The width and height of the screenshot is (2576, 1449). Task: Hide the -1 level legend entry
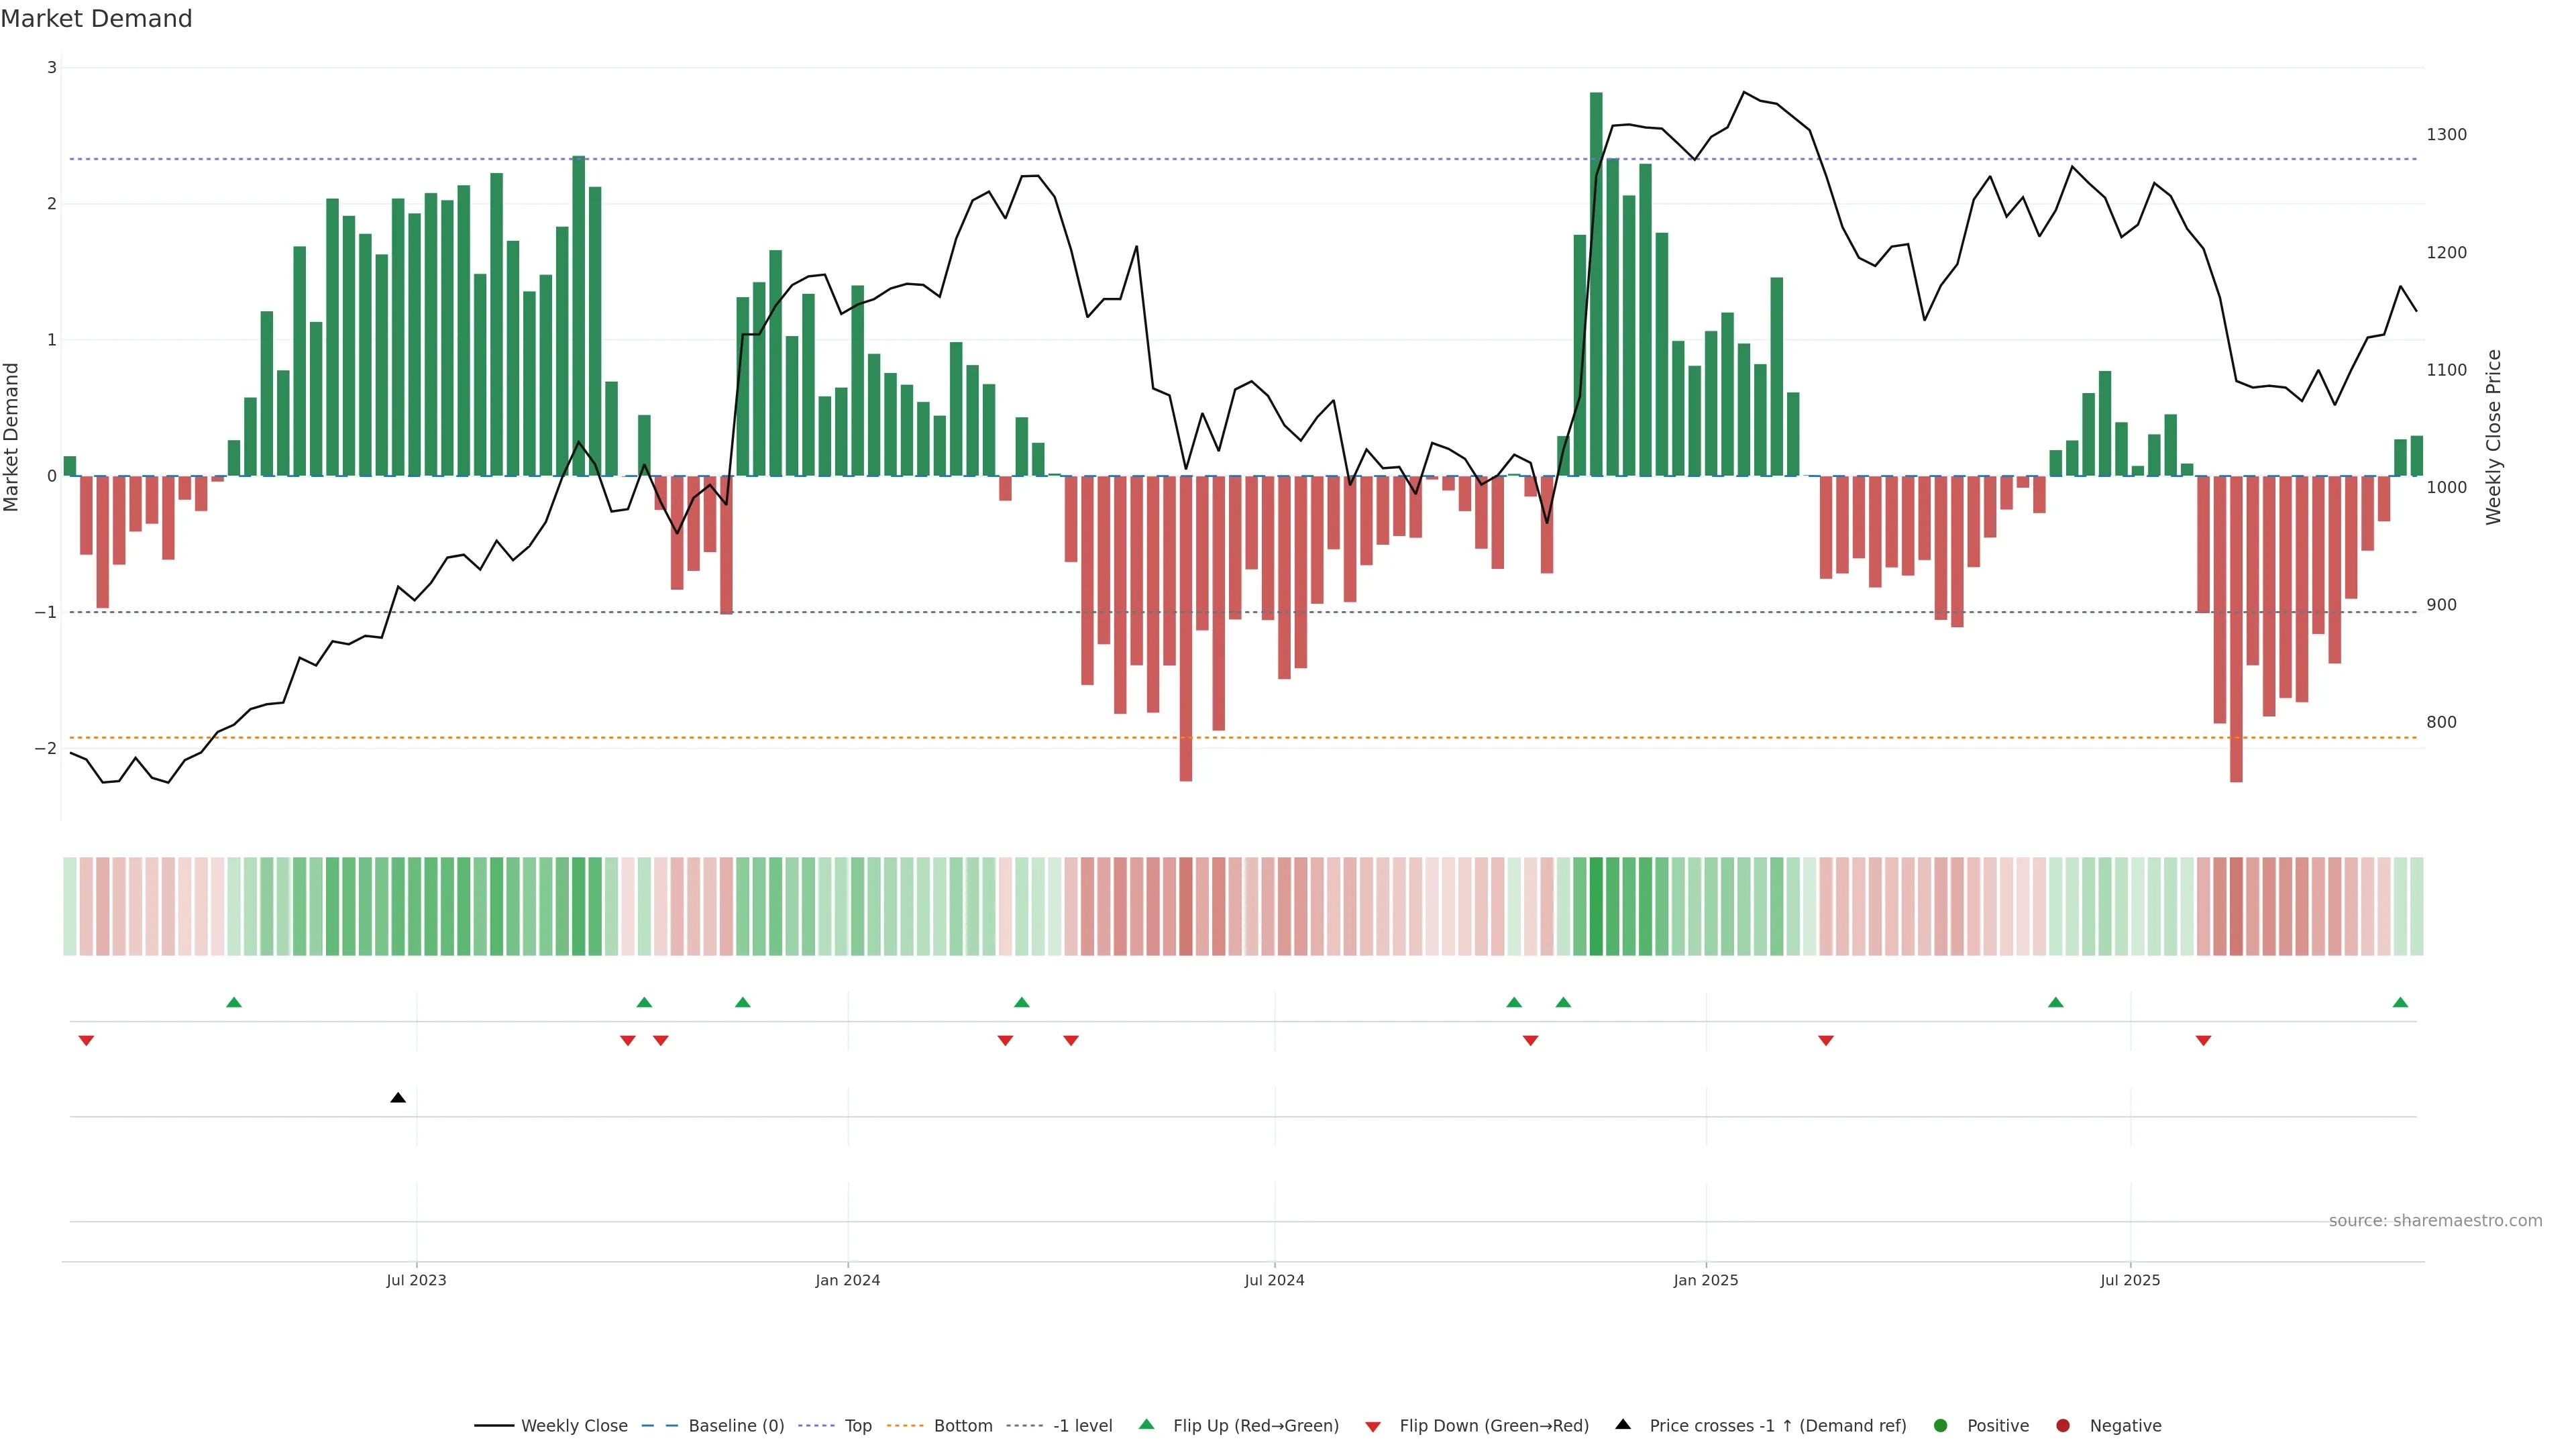(1082, 1425)
